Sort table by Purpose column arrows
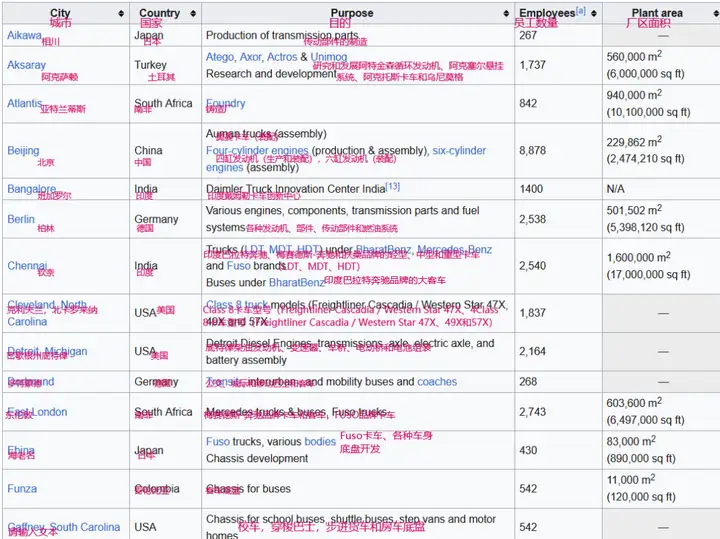720x539 pixels. click(506, 13)
